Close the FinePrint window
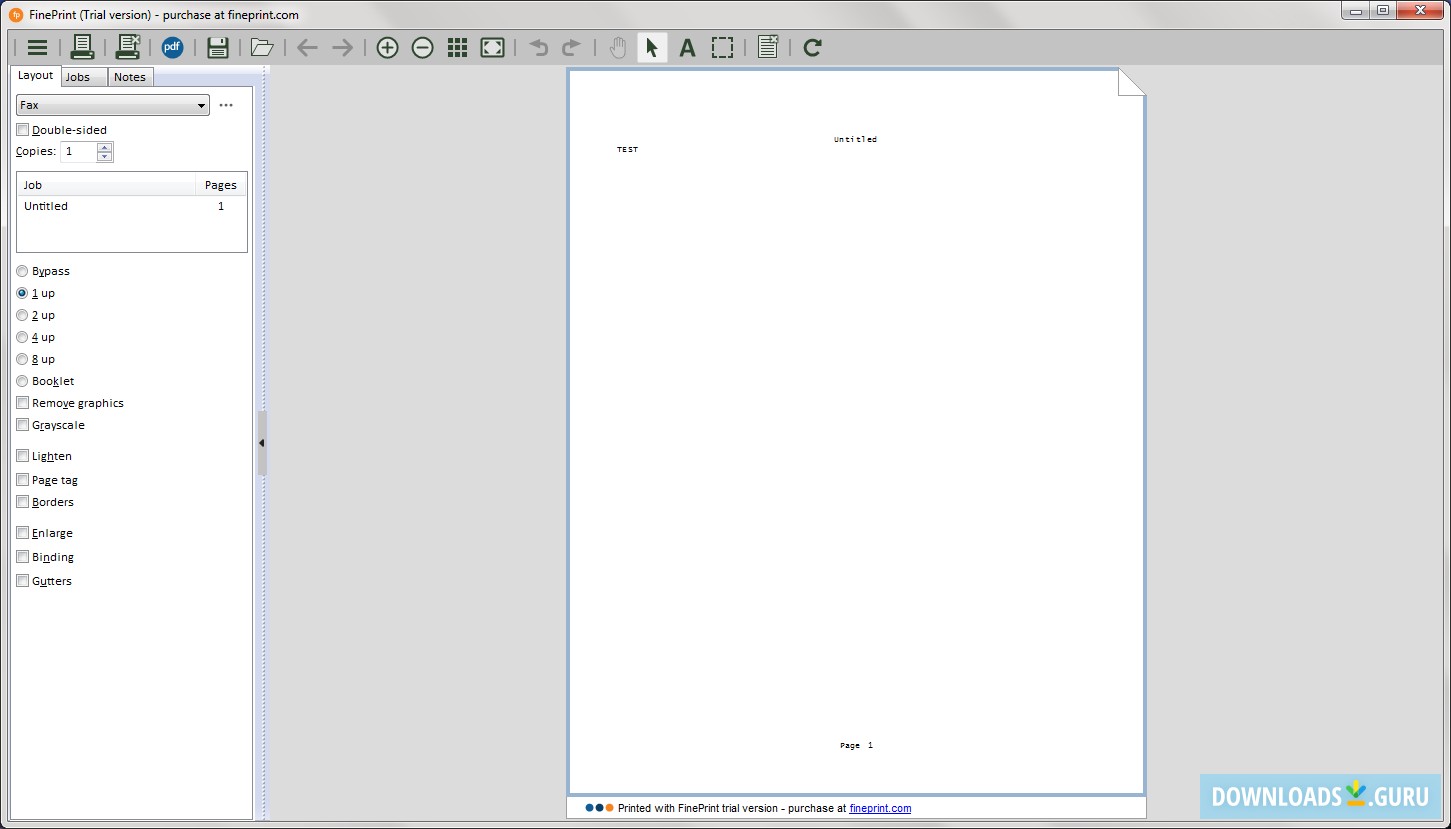 [x=1420, y=10]
